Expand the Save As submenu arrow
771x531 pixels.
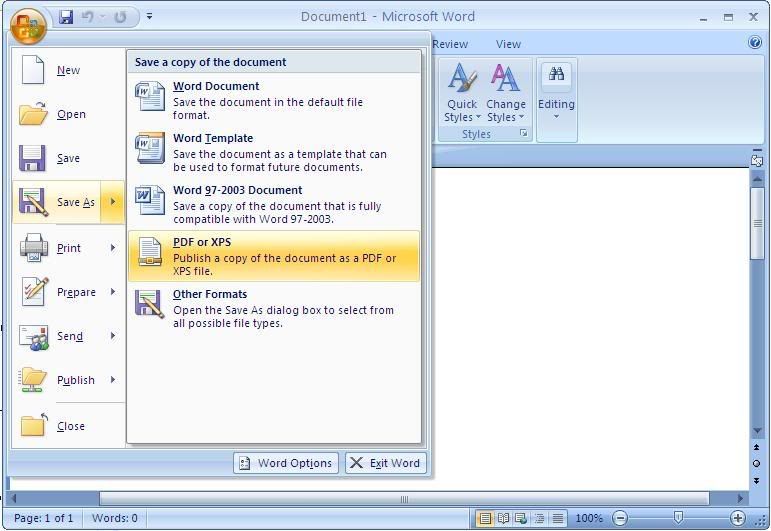pos(113,202)
